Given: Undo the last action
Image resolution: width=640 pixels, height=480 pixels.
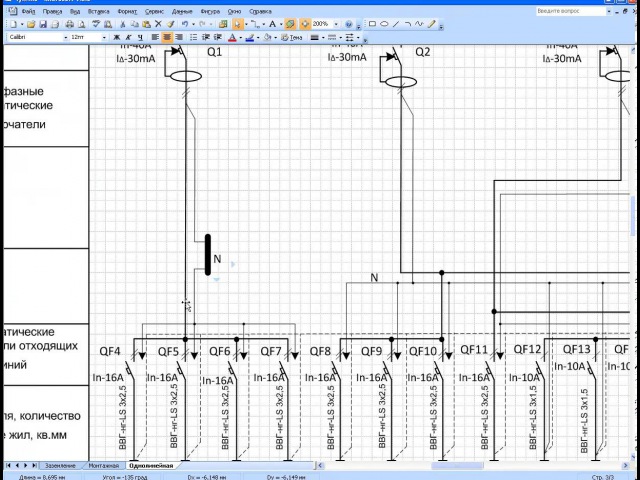Looking at the screenshot, I should pos(185,24).
